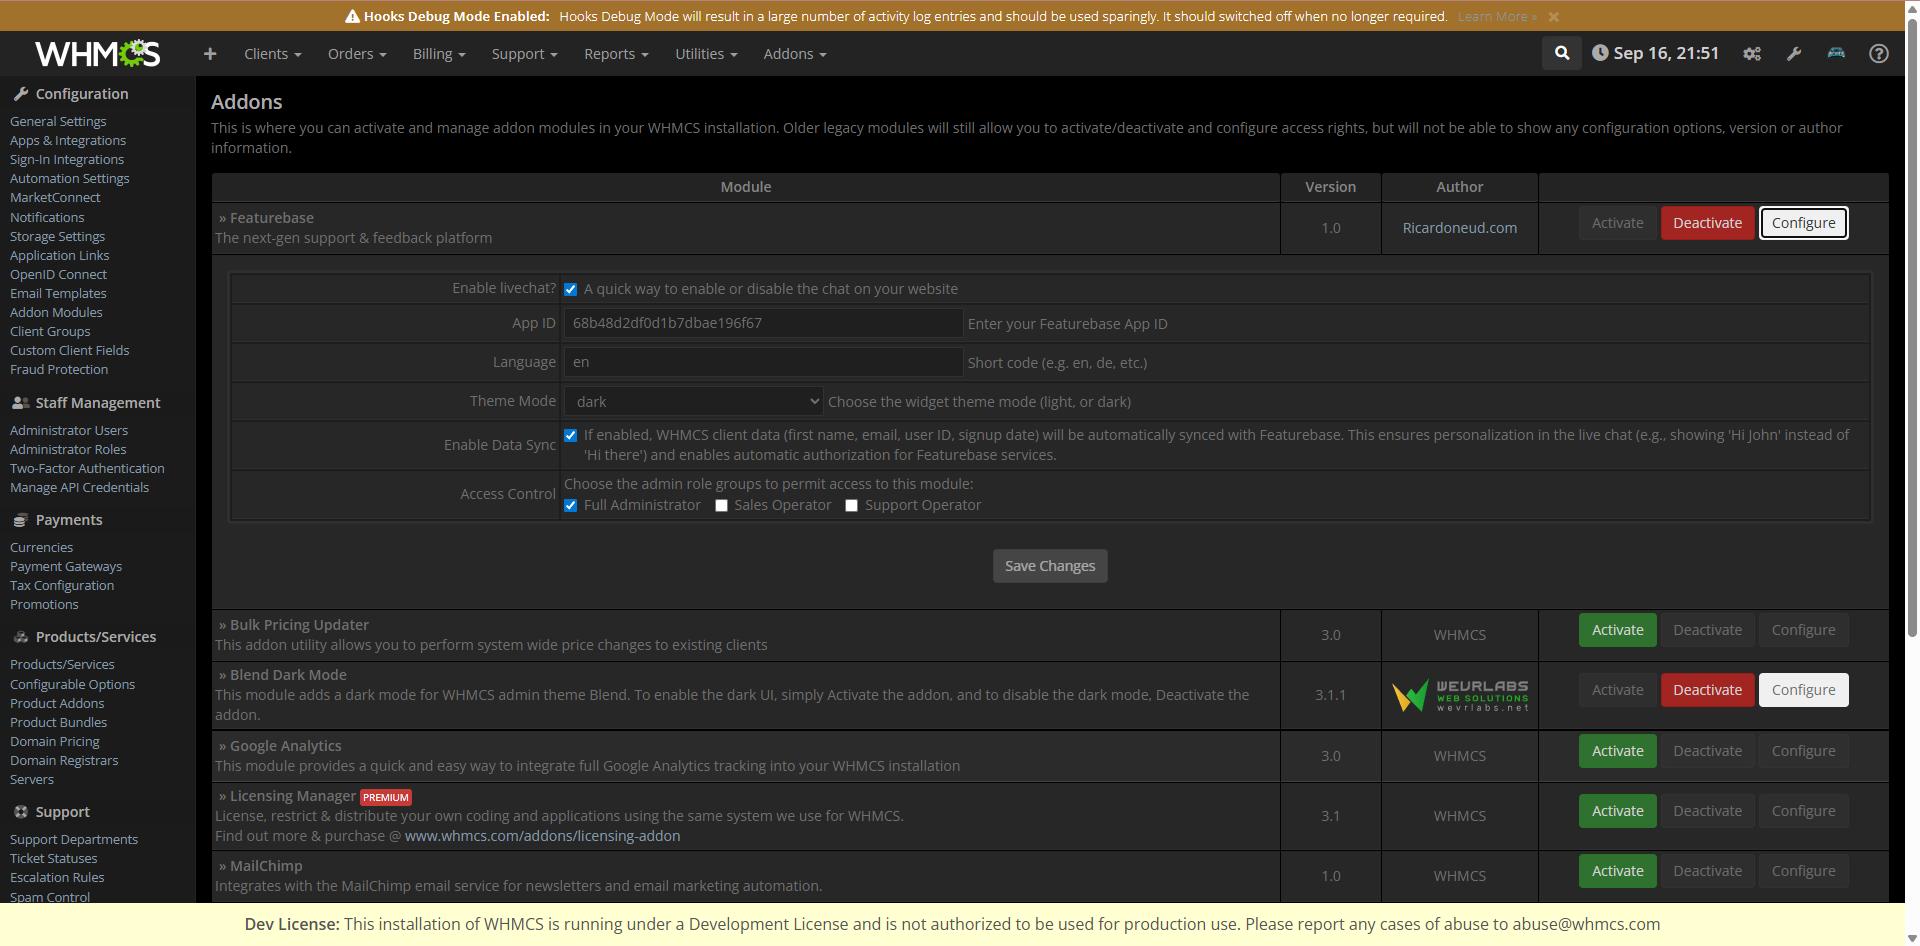Uncheck the Enable livechat checkbox
Screen dimensions: 1920x946
(x=571, y=290)
